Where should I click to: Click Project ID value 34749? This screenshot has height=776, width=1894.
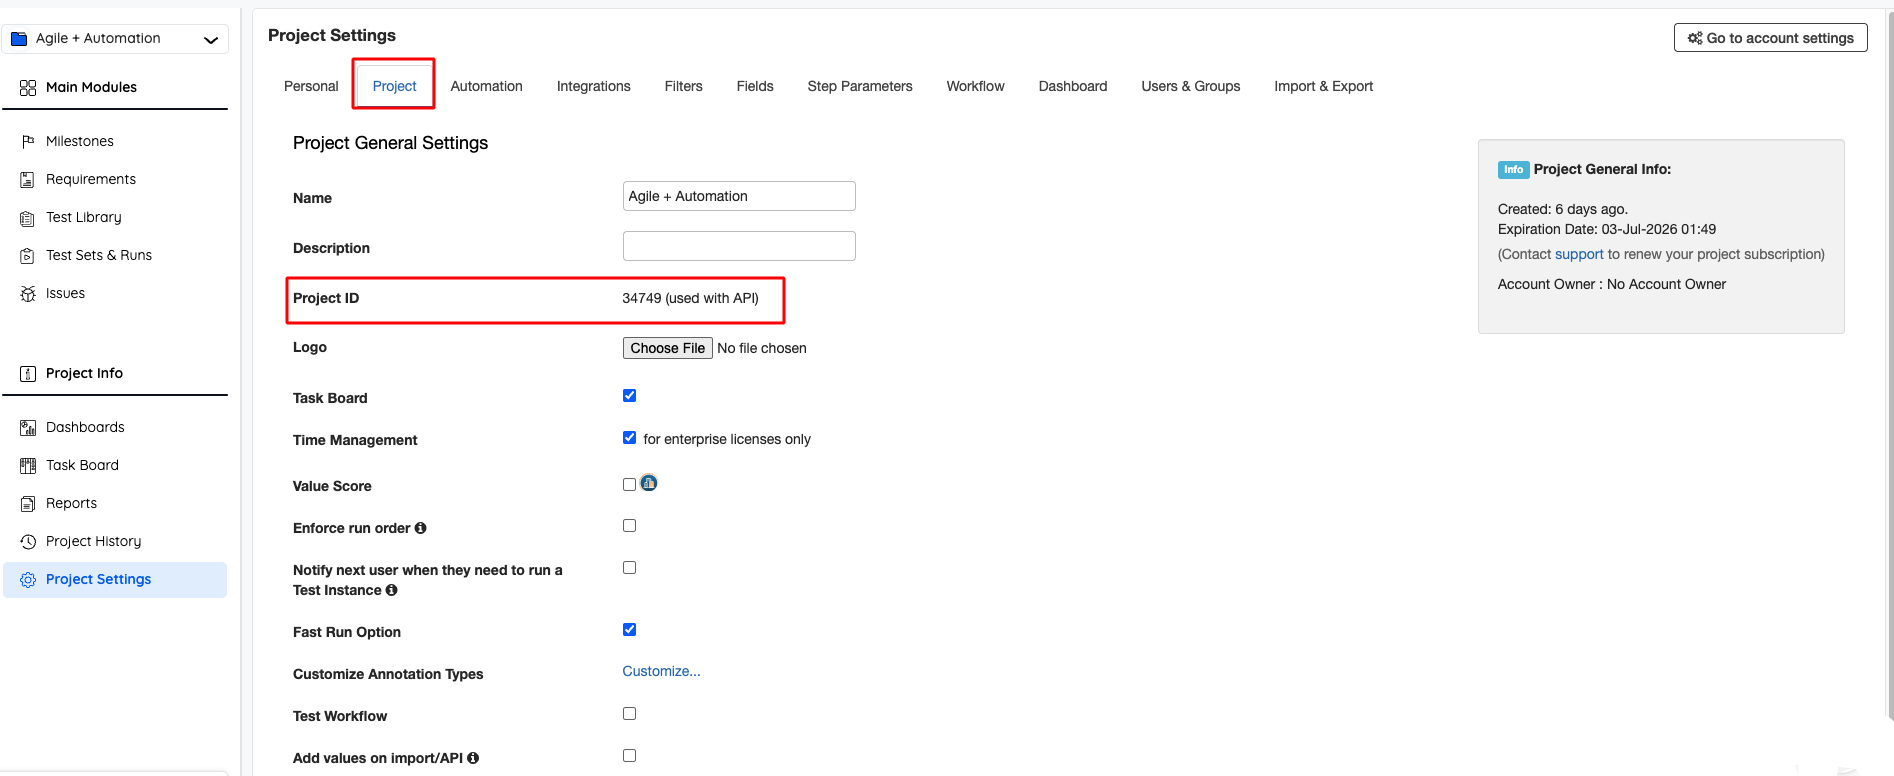(x=642, y=298)
